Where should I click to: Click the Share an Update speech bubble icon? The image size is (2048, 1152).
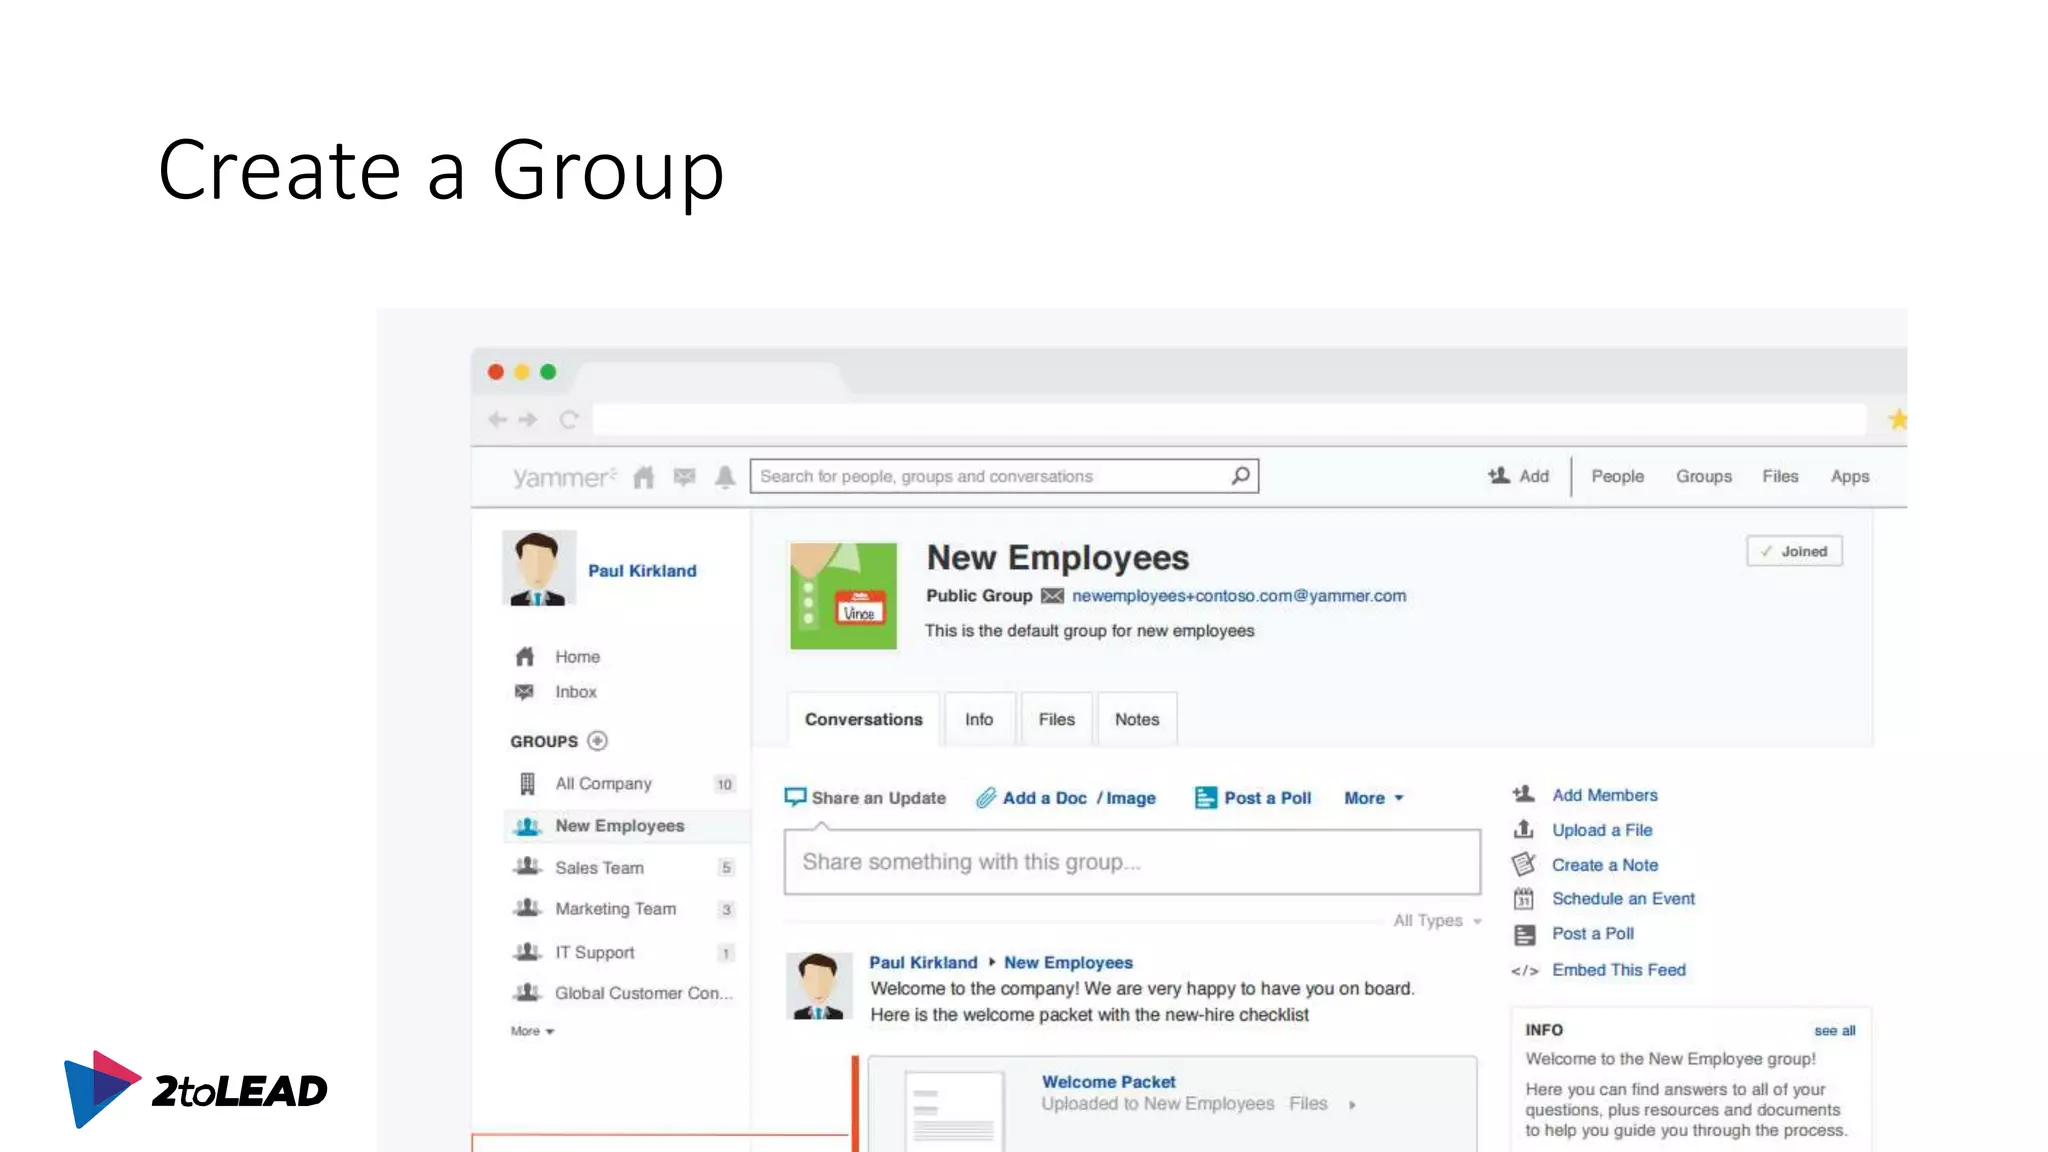click(795, 797)
